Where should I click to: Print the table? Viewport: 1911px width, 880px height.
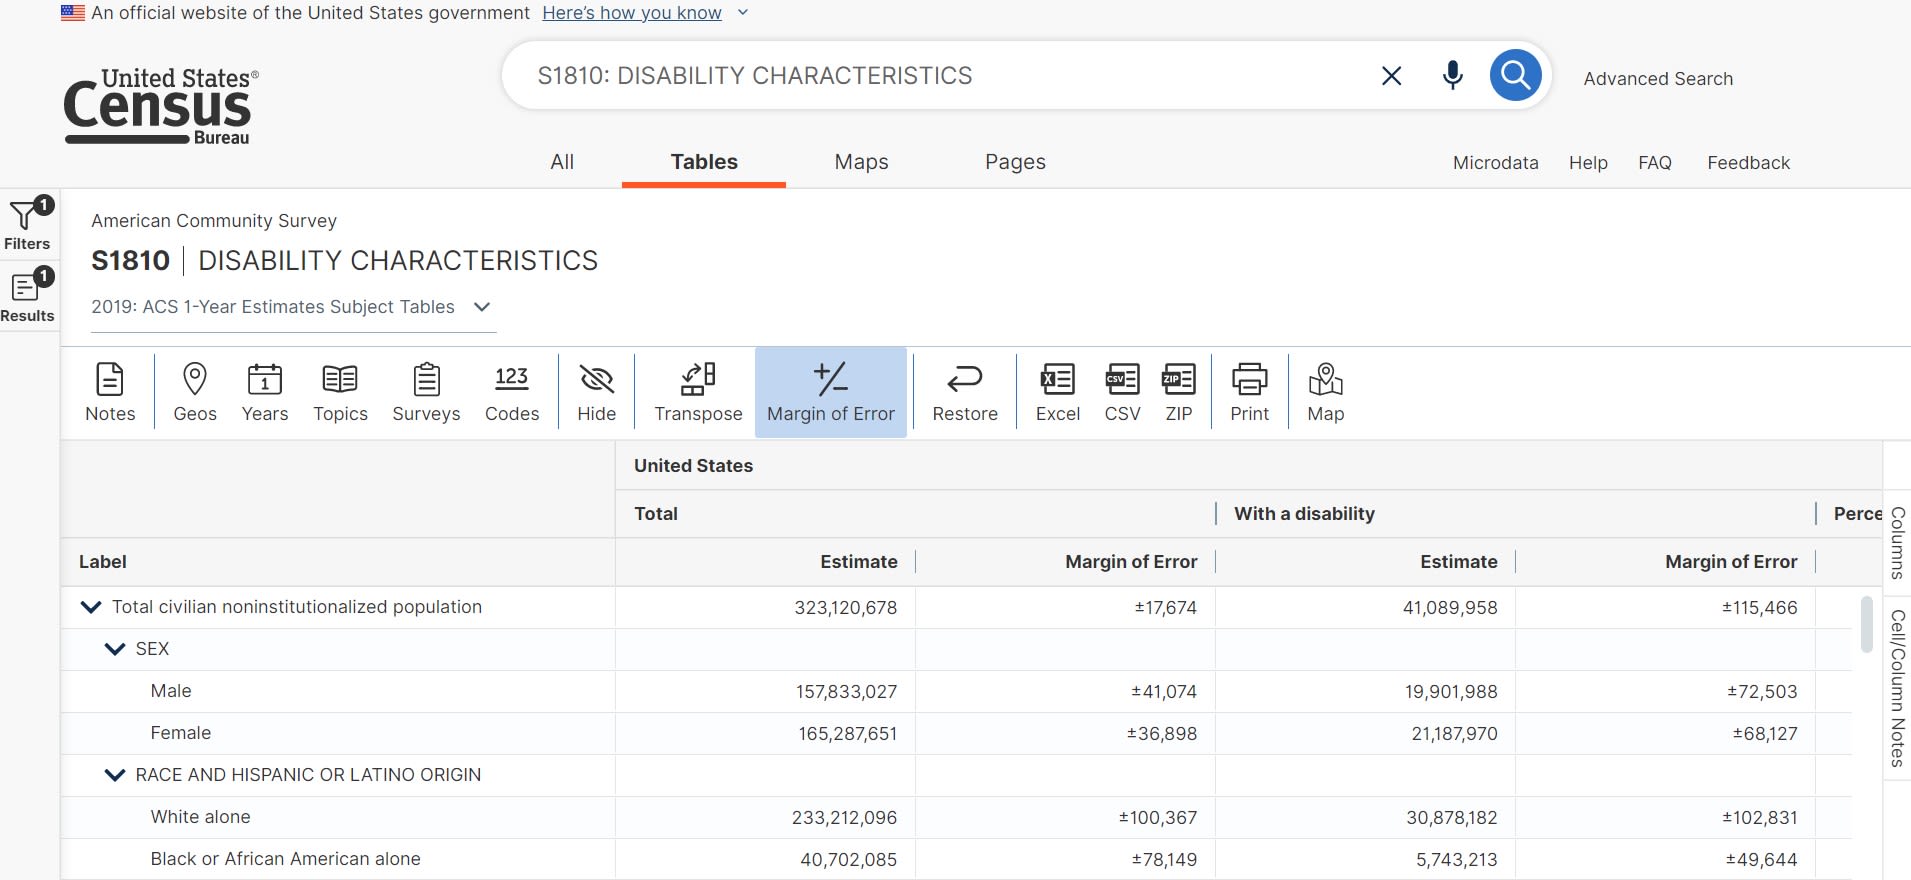1249,392
